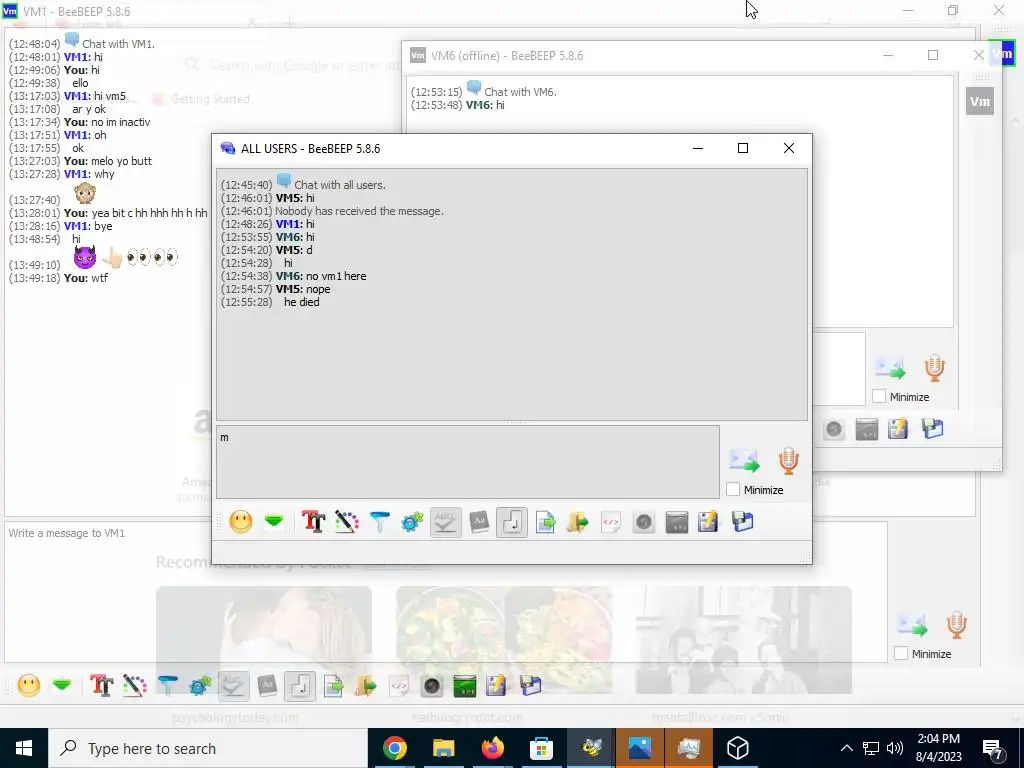Select 'You: melo yo butt' chat line
This screenshot has width=1024, height=768.
click(108, 161)
